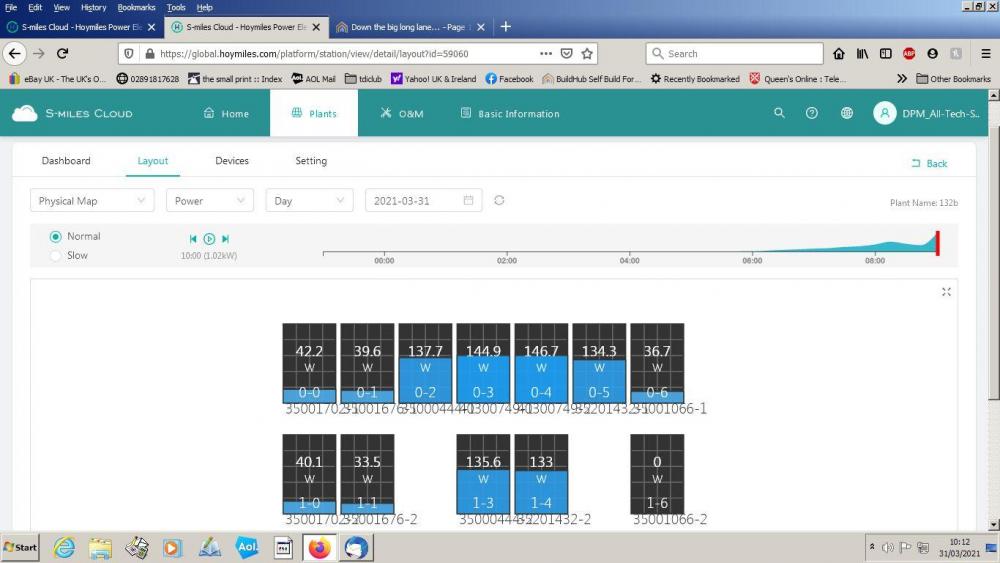The height and width of the screenshot is (563, 1000).
Task: Open the language globe icon
Action: (846, 113)
